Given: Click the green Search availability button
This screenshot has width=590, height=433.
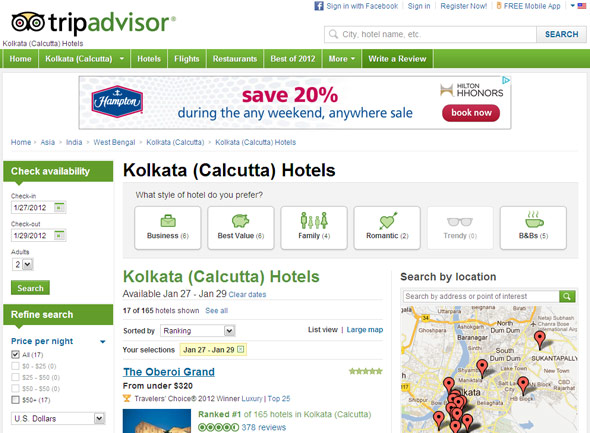Looking at the screenshot, I should 30,288.
